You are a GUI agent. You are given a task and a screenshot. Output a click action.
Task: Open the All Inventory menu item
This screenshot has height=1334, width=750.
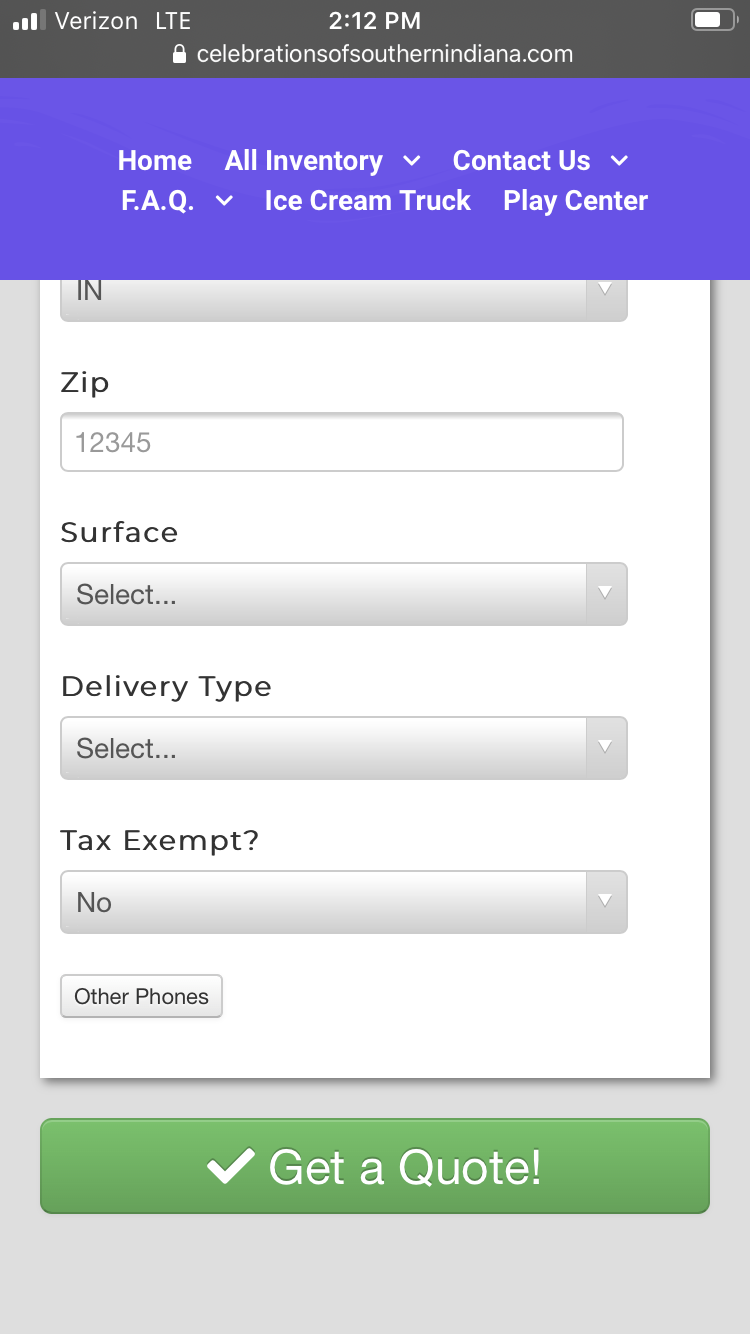pyautogui.click(x=303, y=161)
